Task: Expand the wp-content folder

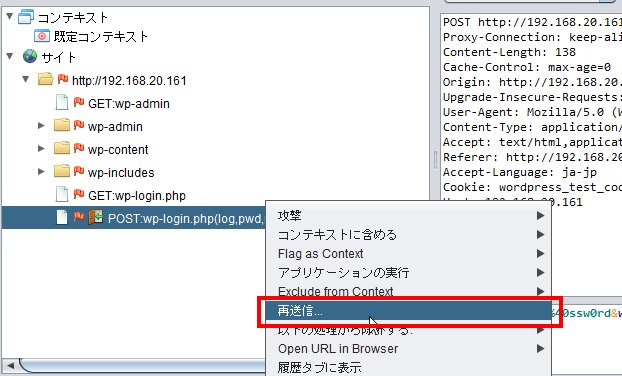Action: [41, 149]
